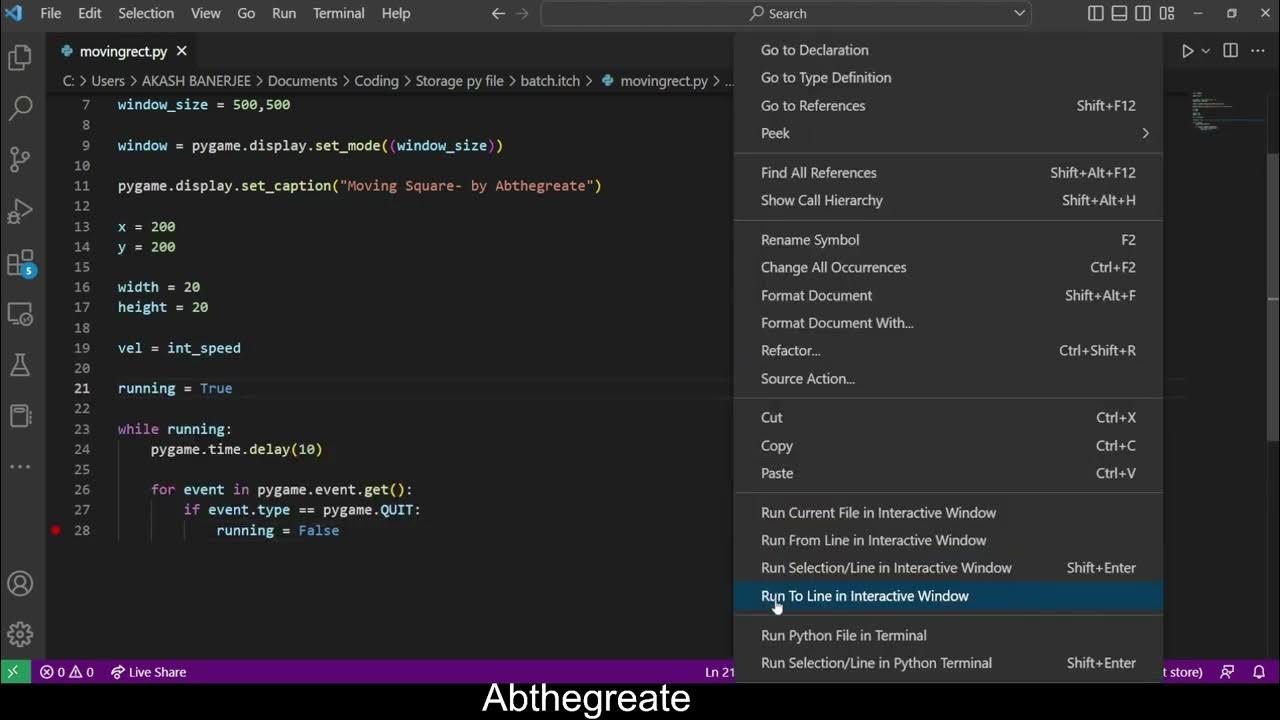Choose Go to Declaration
Image resolution: width=1280 pixels, height=720 pixels.
click(948, 50)
